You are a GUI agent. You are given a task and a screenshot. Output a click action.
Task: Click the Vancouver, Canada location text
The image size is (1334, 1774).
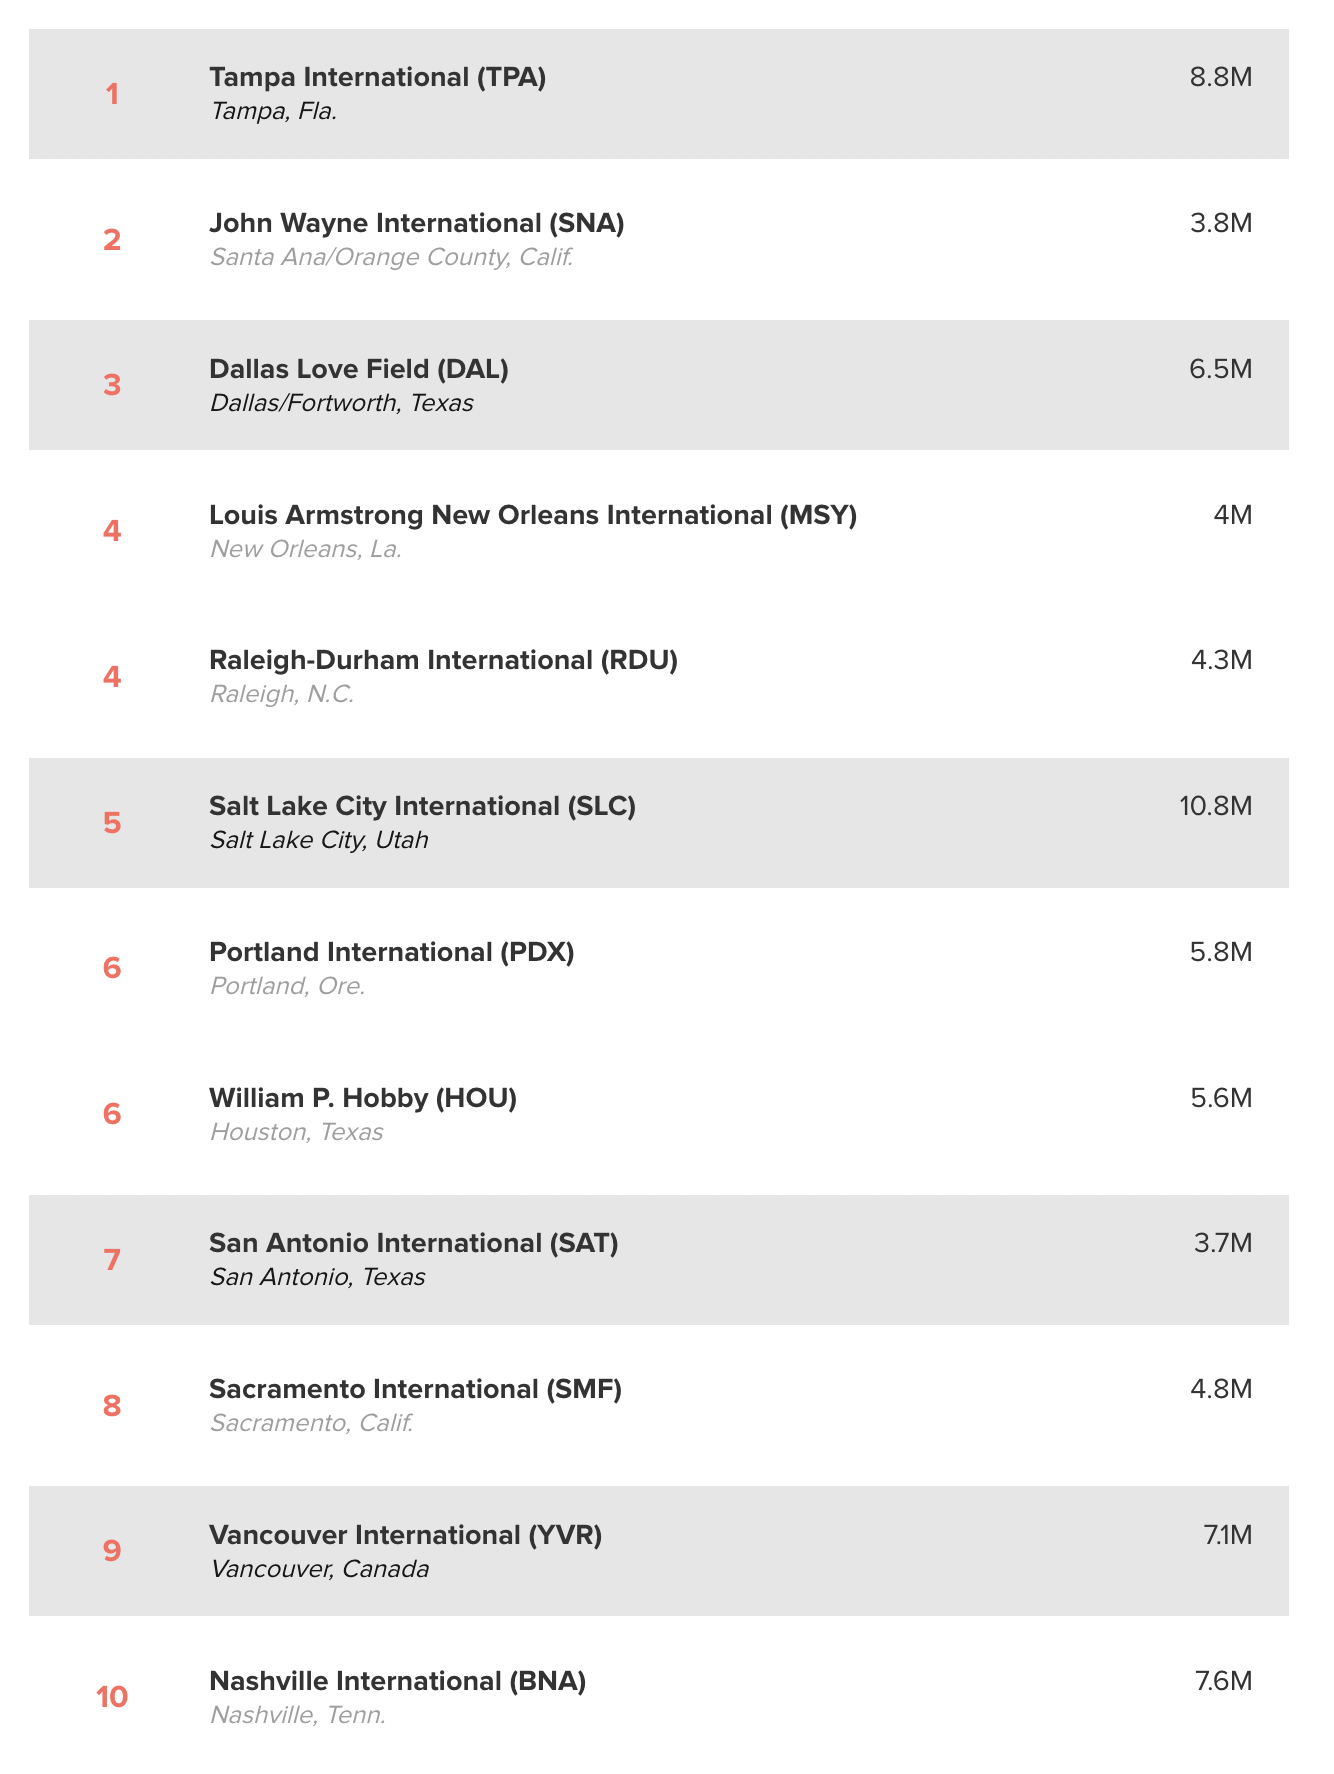point(319,1569)
